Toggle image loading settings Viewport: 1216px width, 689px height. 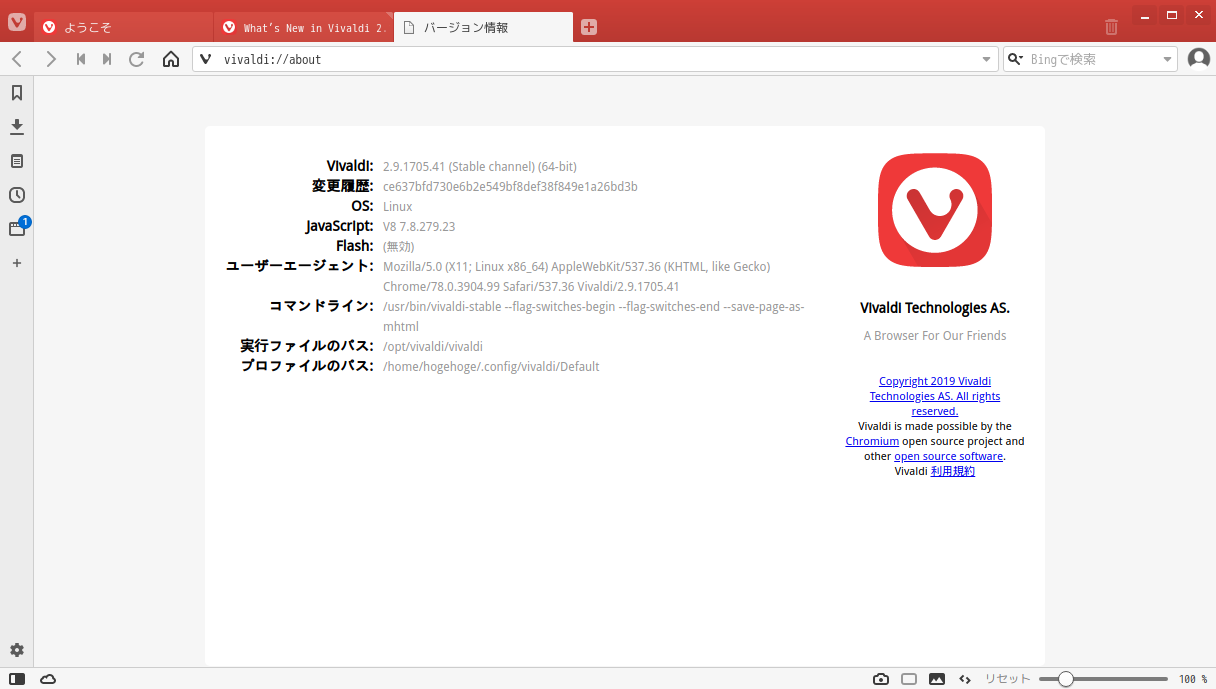coord(937,679)
